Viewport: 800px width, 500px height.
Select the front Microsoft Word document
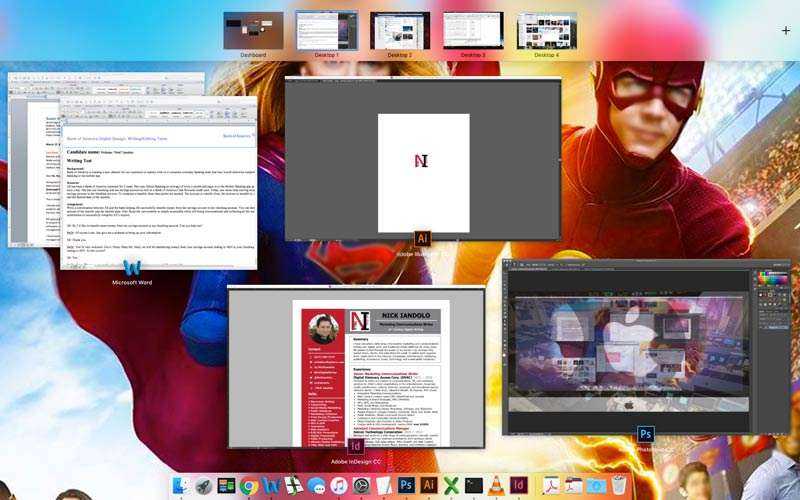tap(159, 183)
